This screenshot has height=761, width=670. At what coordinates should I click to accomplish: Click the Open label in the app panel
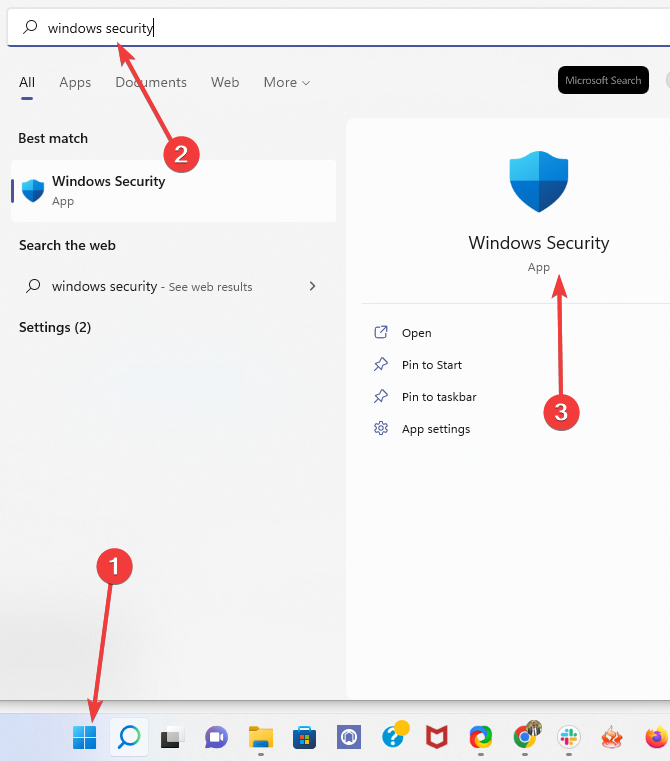coord(417,333)
